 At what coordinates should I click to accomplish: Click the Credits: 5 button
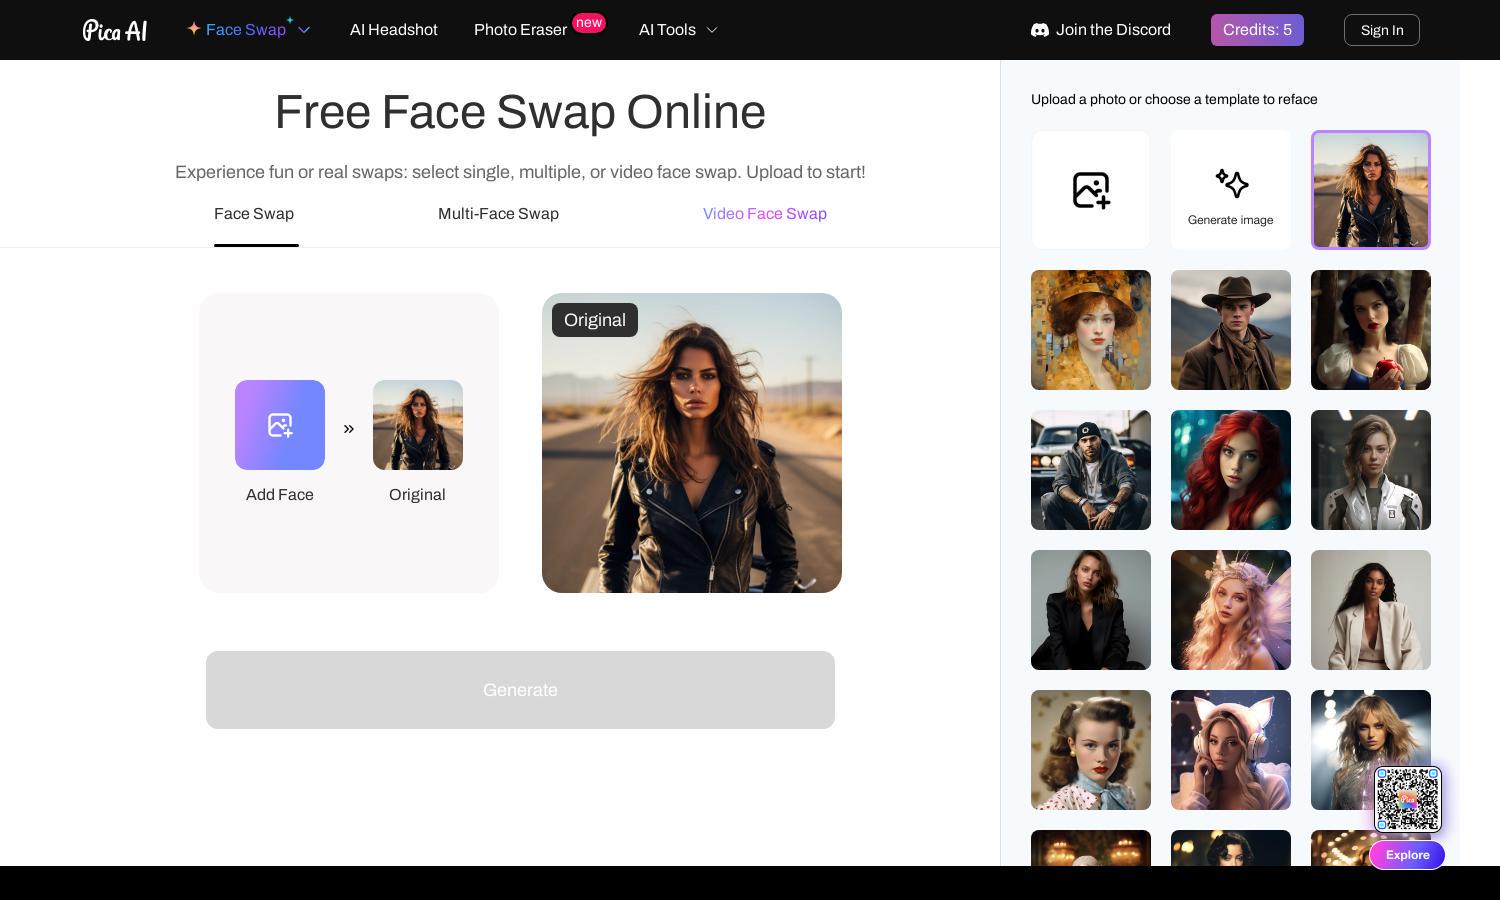[x=1257, y=30]
